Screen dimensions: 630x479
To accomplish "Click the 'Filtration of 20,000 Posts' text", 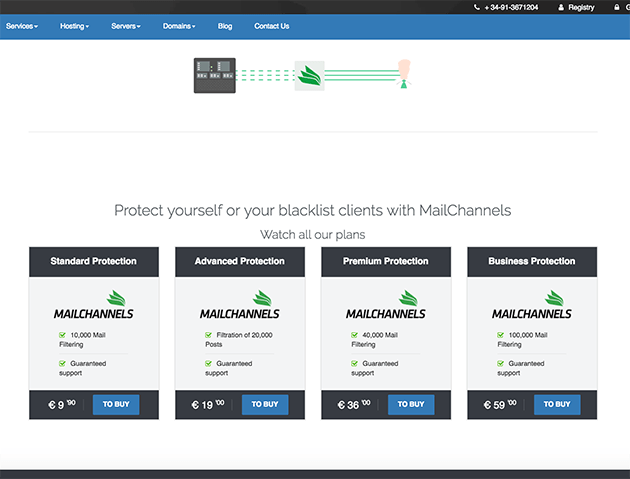I will [x=239, y=340].
